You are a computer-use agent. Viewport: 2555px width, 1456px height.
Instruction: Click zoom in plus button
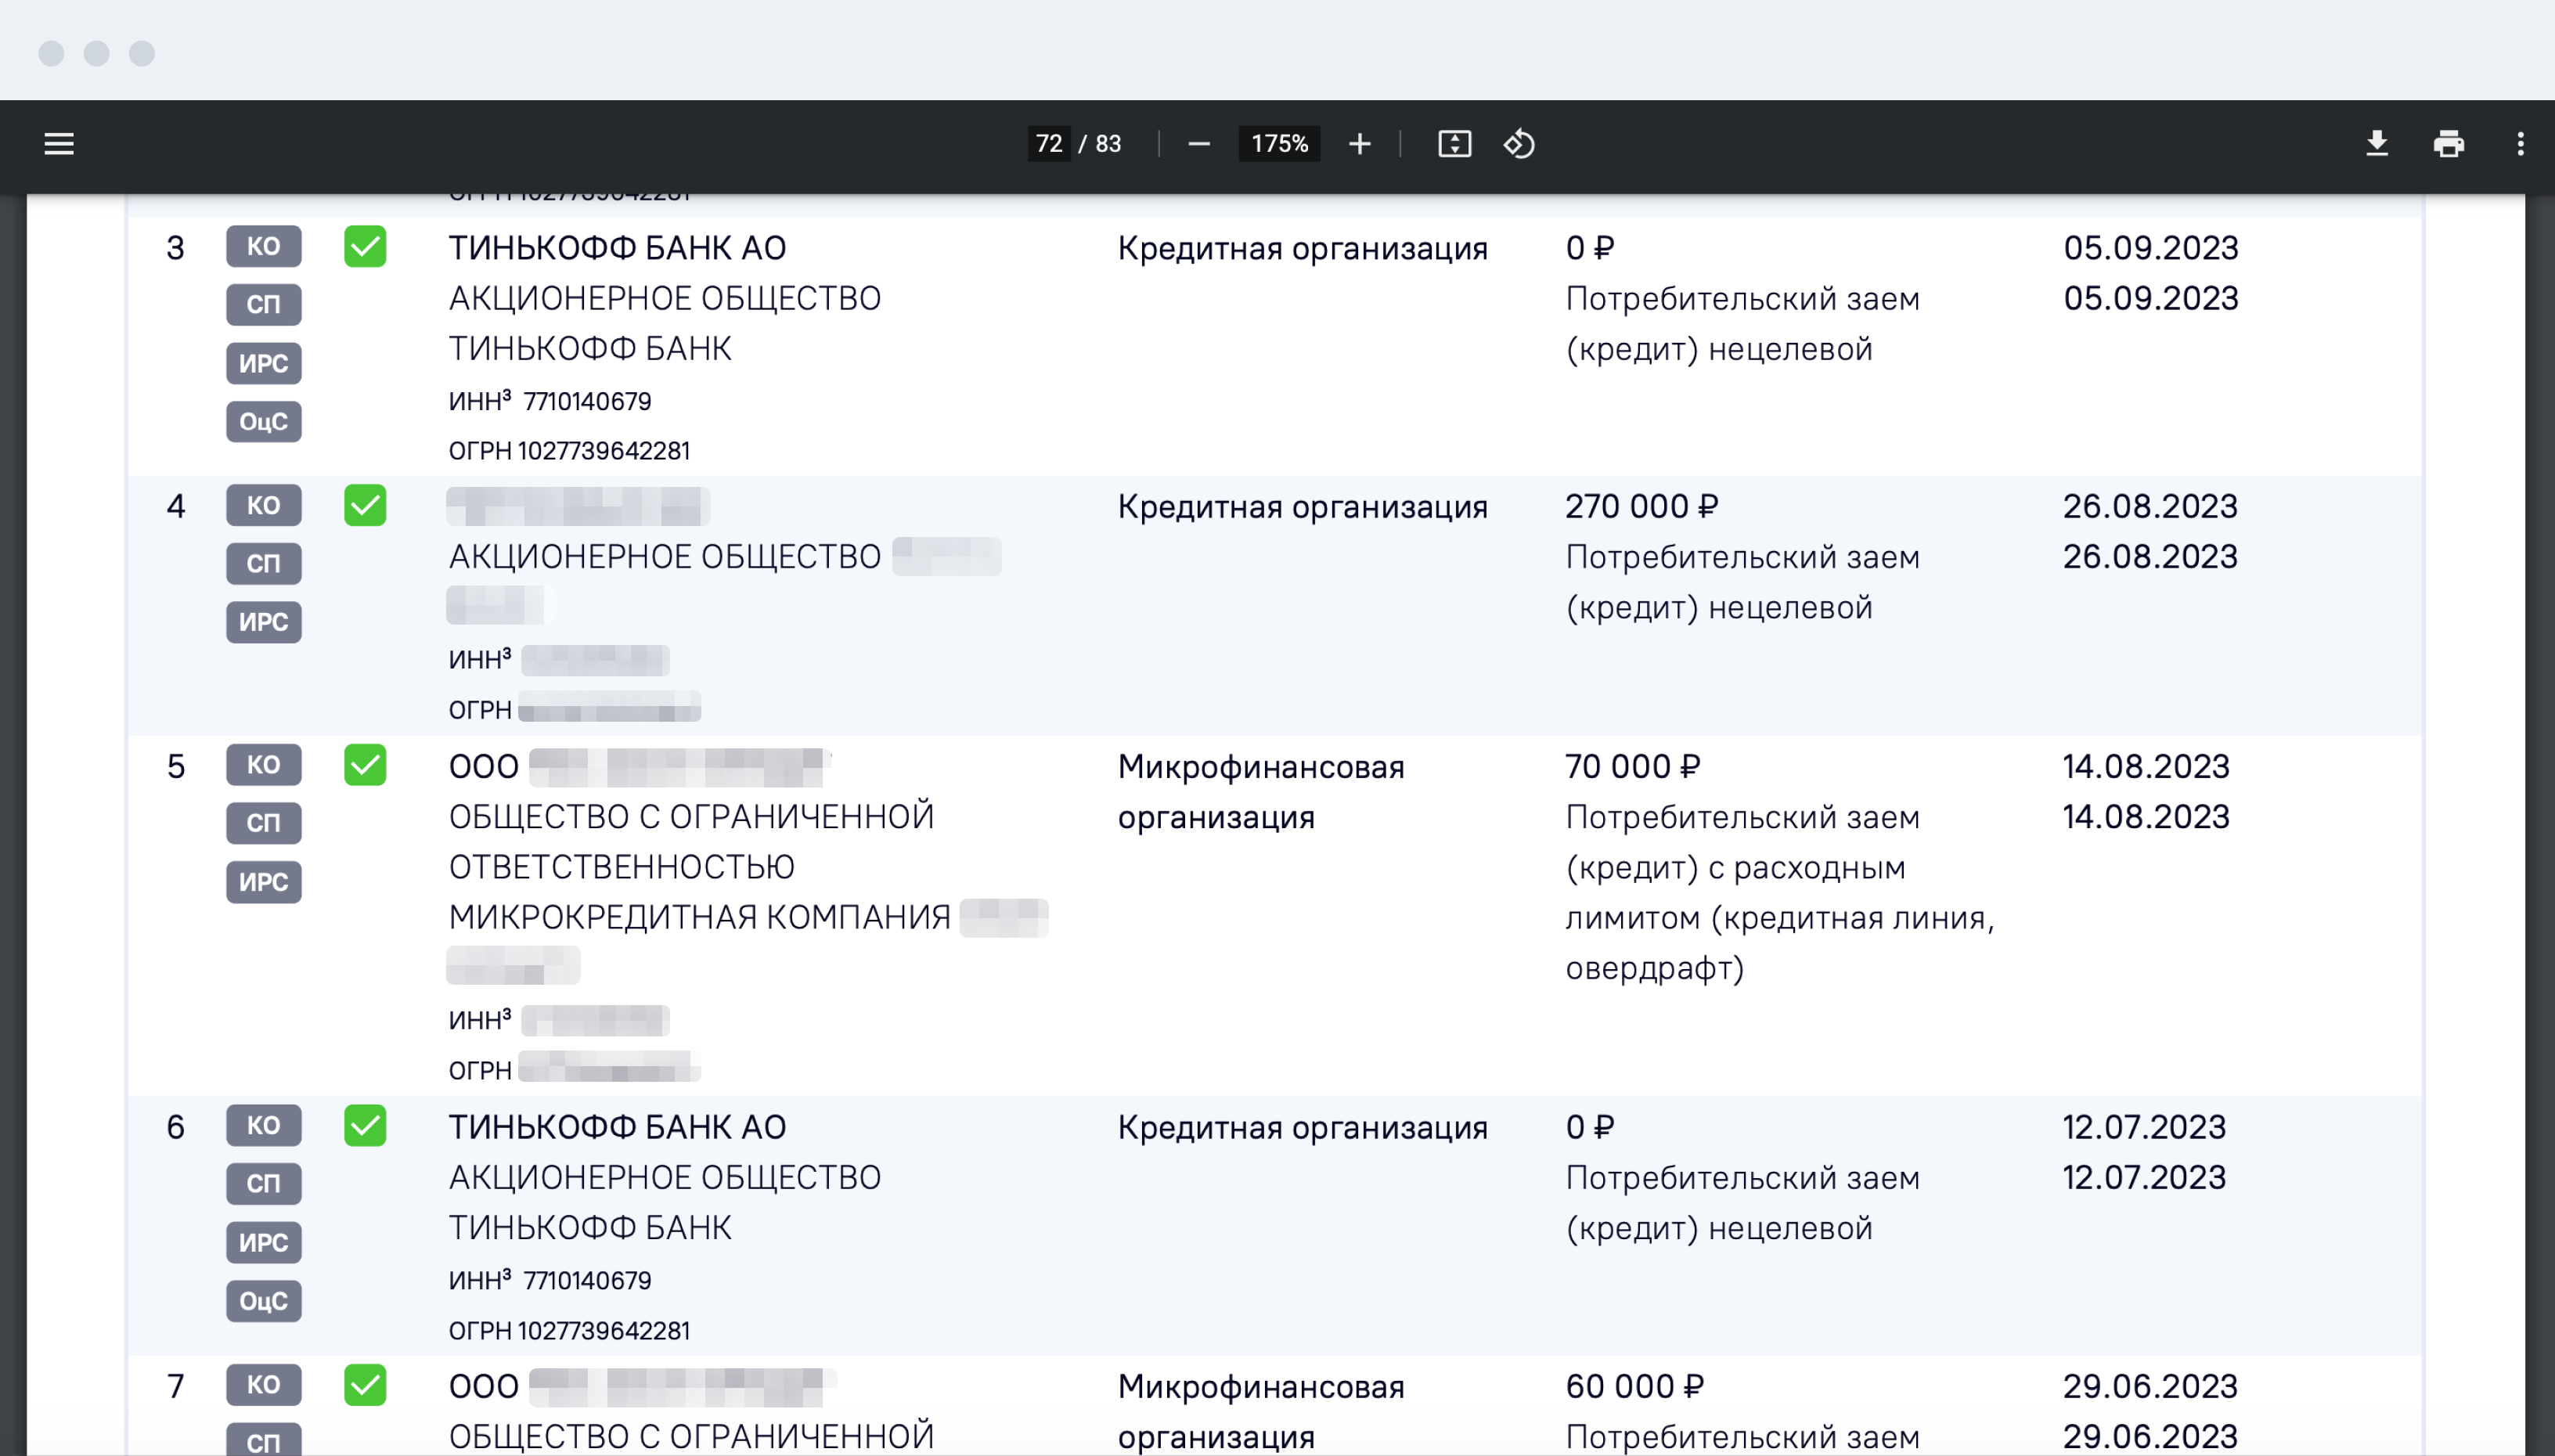(x=1360, y=144)
